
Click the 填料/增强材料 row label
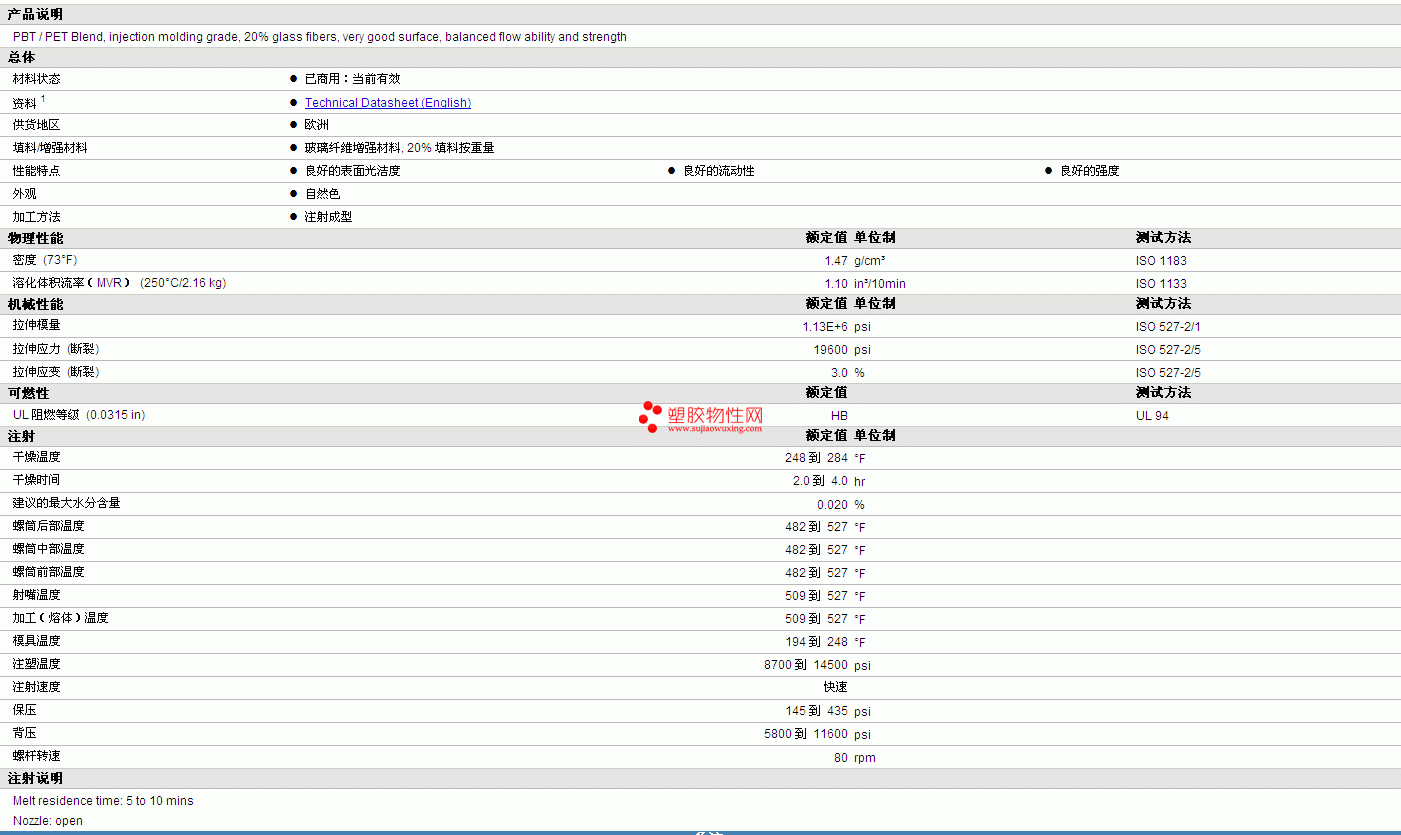50,148
